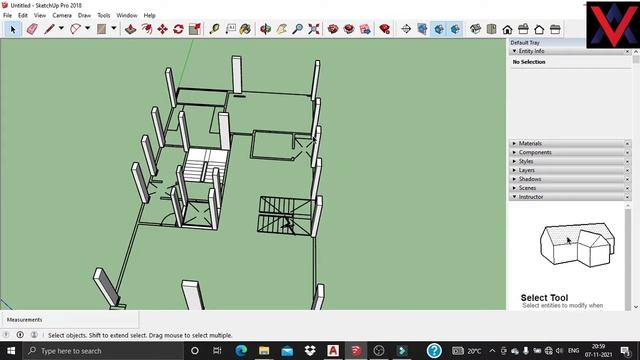Launch Microsoft Edge from taskbar
640x360 pixels.
click(241, 351)
